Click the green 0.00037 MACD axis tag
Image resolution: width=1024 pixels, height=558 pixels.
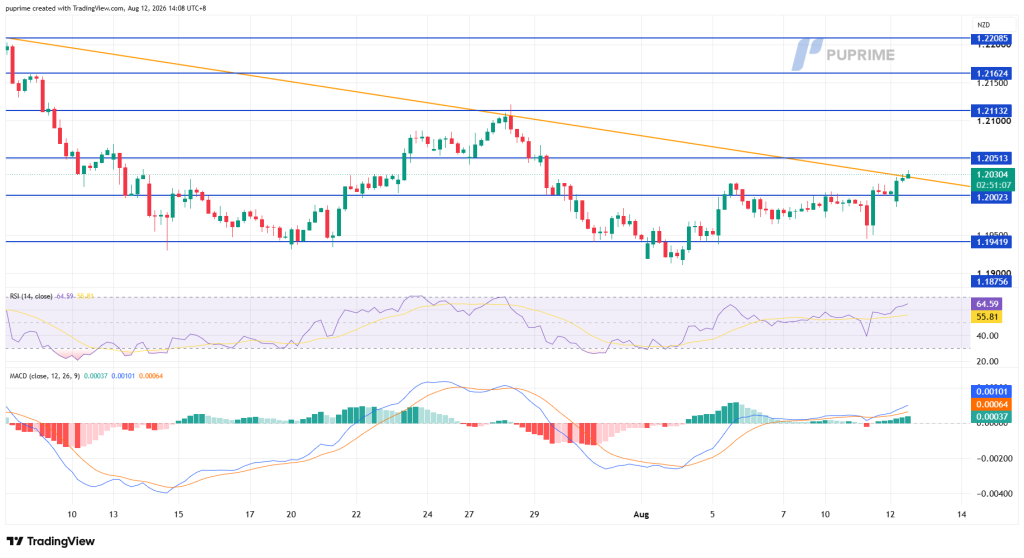click(x=991, y=417)
